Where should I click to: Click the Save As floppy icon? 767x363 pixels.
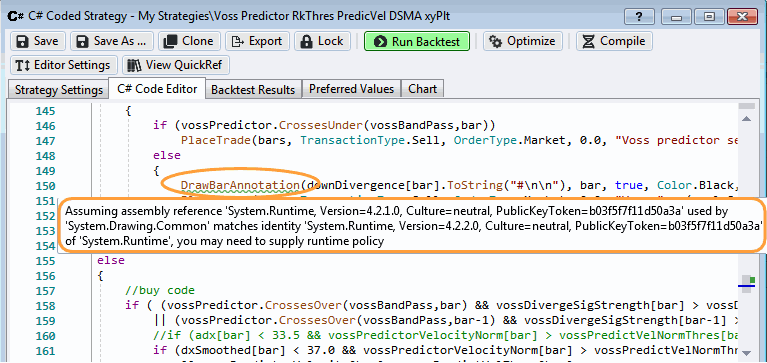coord(83,41)
